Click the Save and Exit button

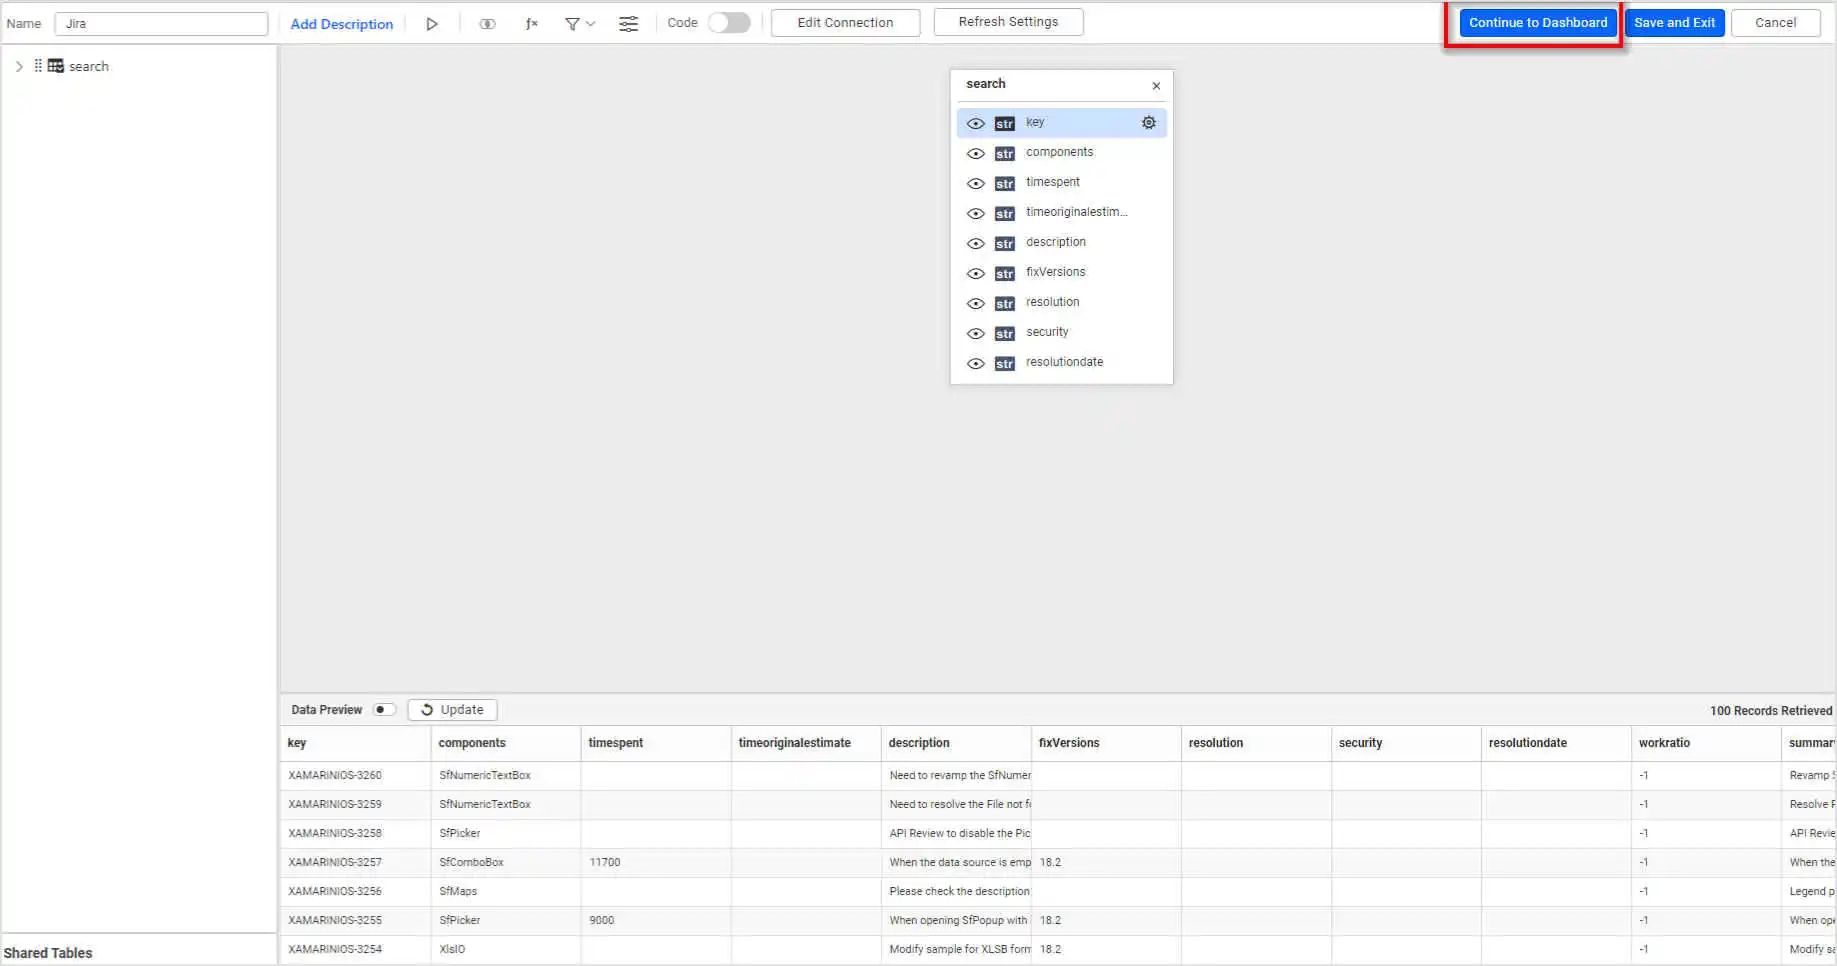1674,23
